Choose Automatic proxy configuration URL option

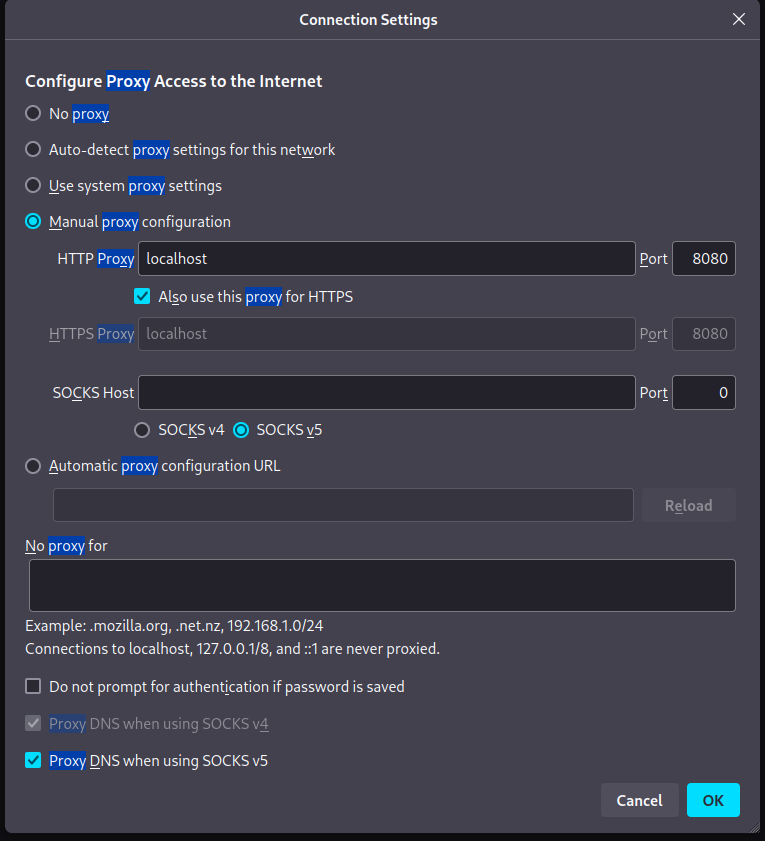(x=34, y=466)
